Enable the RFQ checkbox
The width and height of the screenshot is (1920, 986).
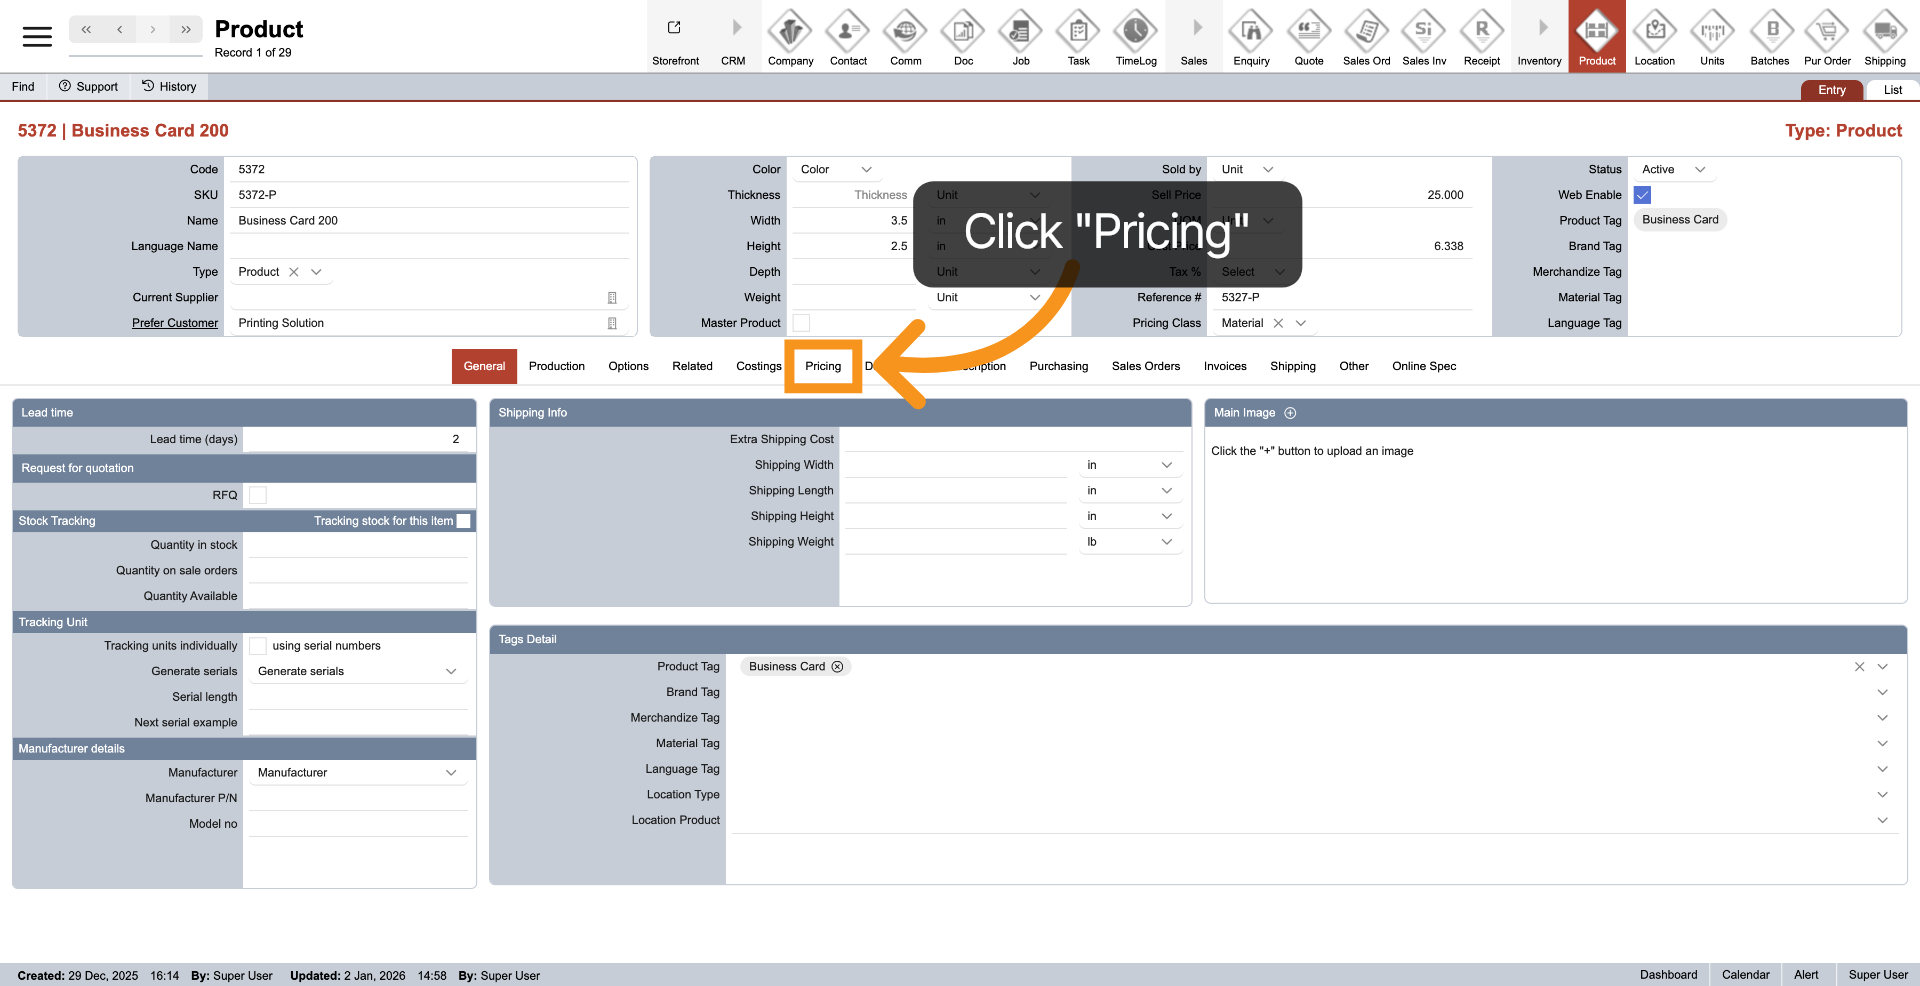click(258, 495)
